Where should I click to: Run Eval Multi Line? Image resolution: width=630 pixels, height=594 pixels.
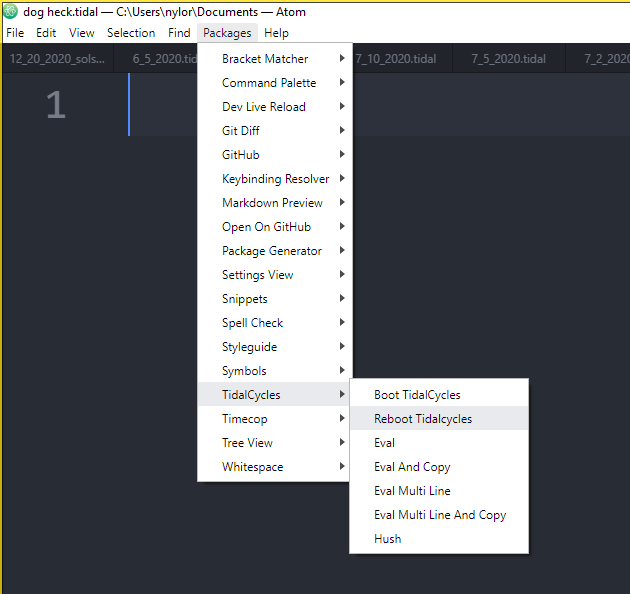click(439, 491)
